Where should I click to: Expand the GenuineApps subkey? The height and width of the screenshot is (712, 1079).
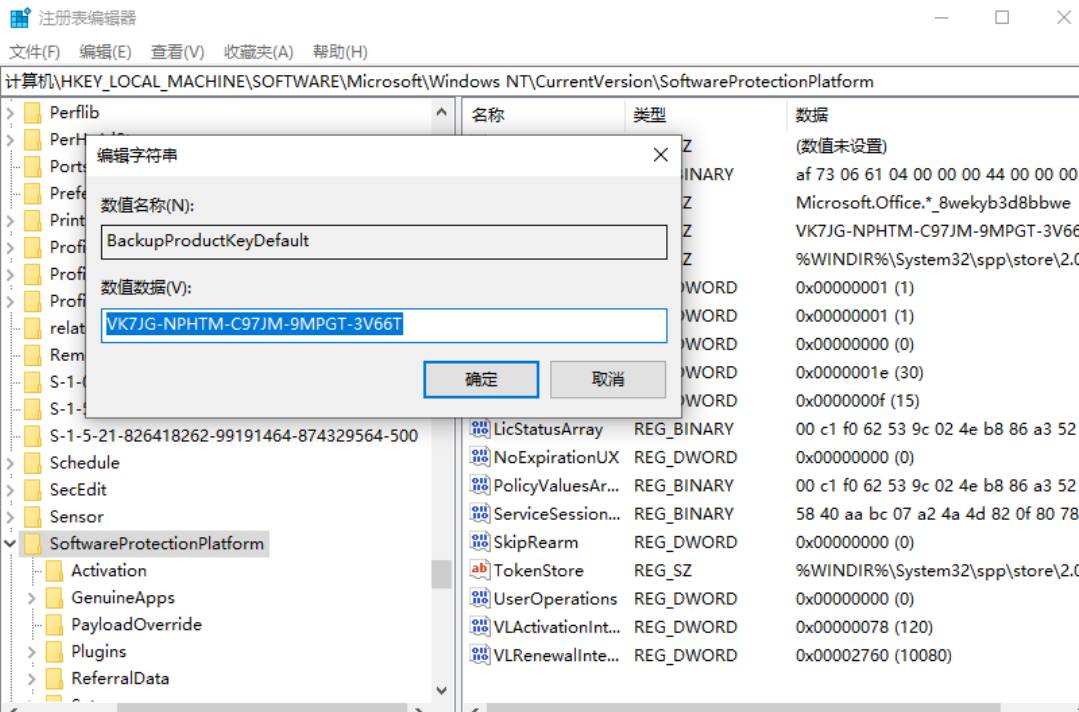tap(32, 598)
